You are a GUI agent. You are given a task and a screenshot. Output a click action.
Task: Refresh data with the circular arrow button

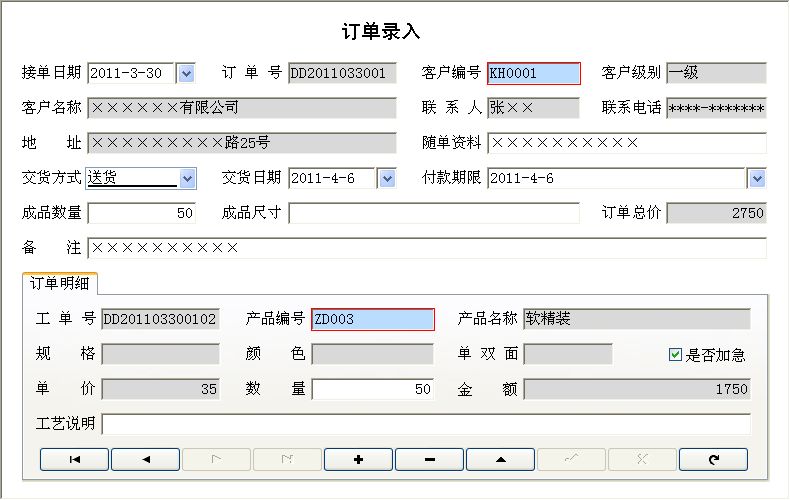point(713,459)
